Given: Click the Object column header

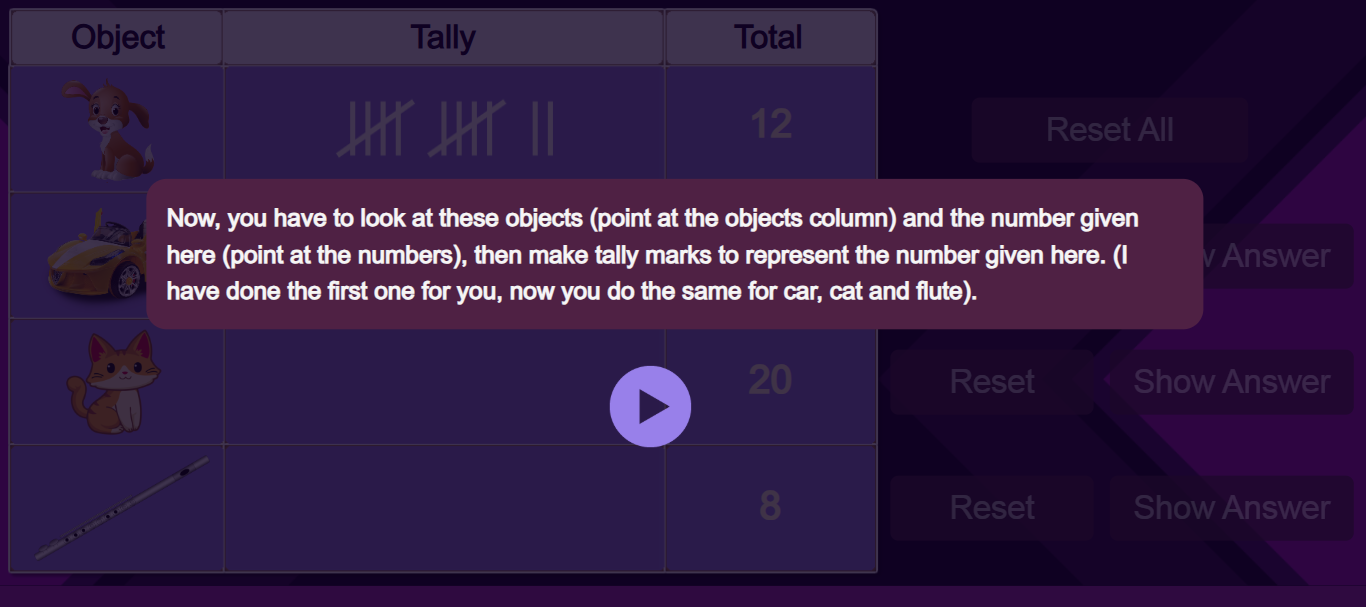Looking at the screenshot, I should (x=117, y=38).
